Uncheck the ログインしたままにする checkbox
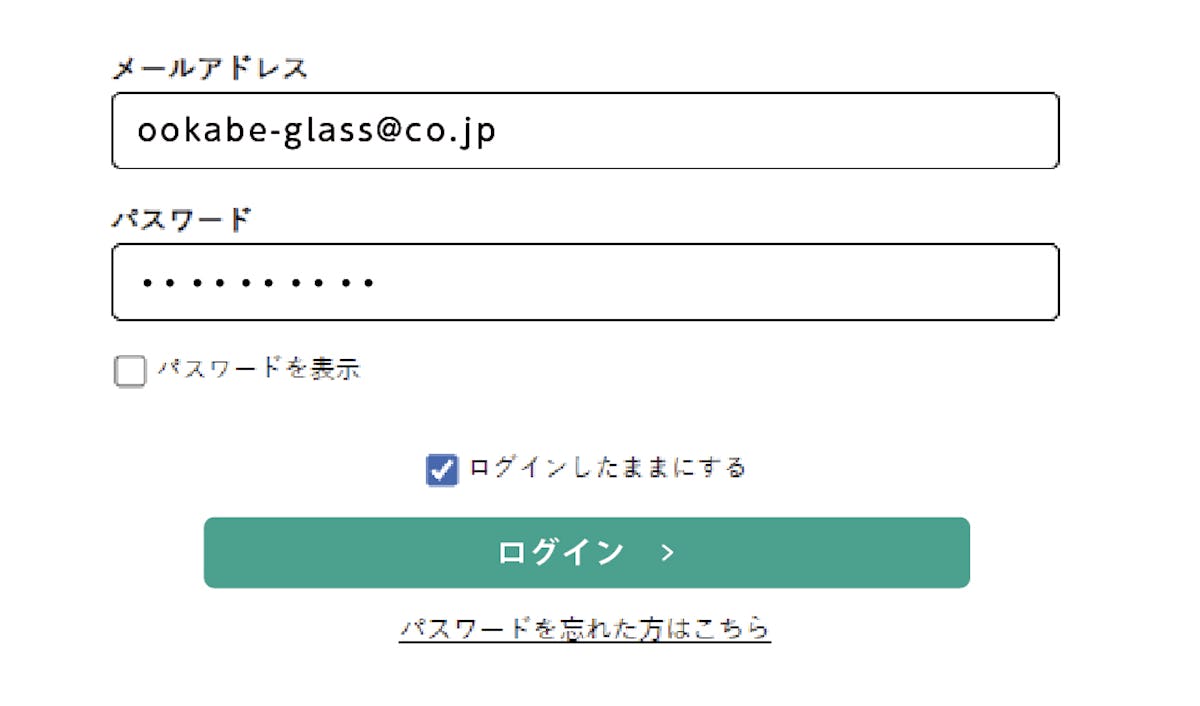The image size is (1200, 706). click(x=441, y=470)
